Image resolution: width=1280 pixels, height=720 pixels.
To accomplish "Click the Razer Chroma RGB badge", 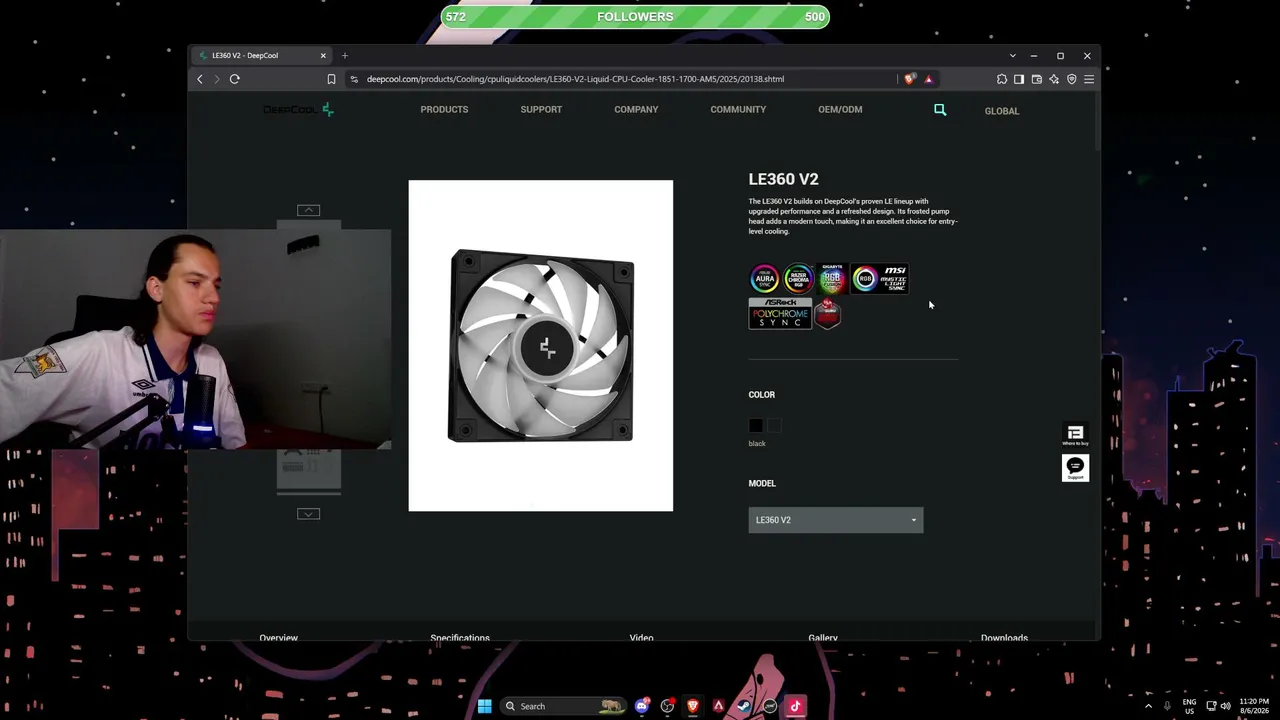I will (798, 279).
